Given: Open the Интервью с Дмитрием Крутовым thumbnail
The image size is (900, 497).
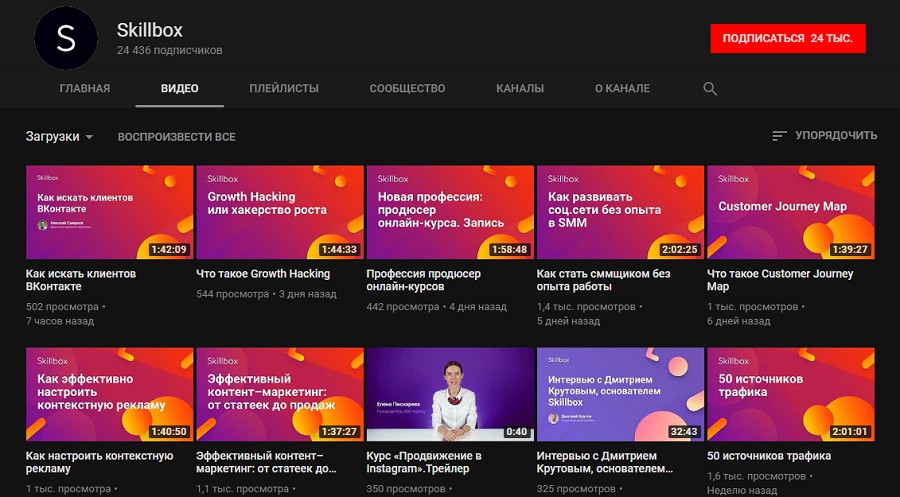Looking at the screenshot, I should point(620,394).
